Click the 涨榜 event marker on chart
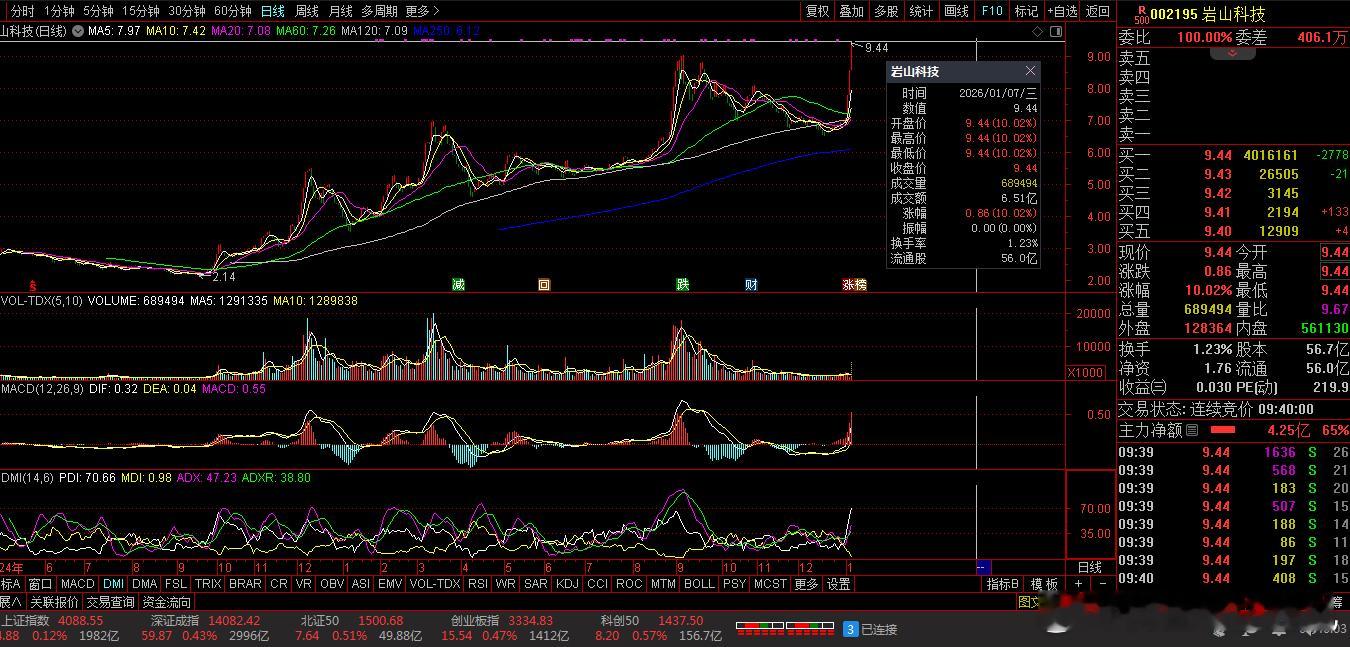This screenshot has height=647, width=1350. pos(854,284)
